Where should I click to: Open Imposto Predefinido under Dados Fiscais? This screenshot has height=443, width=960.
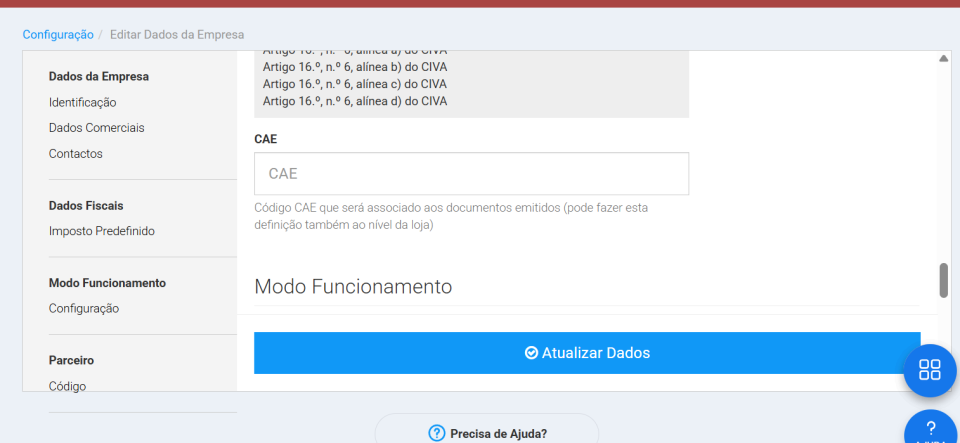click(x=101, y=231)
